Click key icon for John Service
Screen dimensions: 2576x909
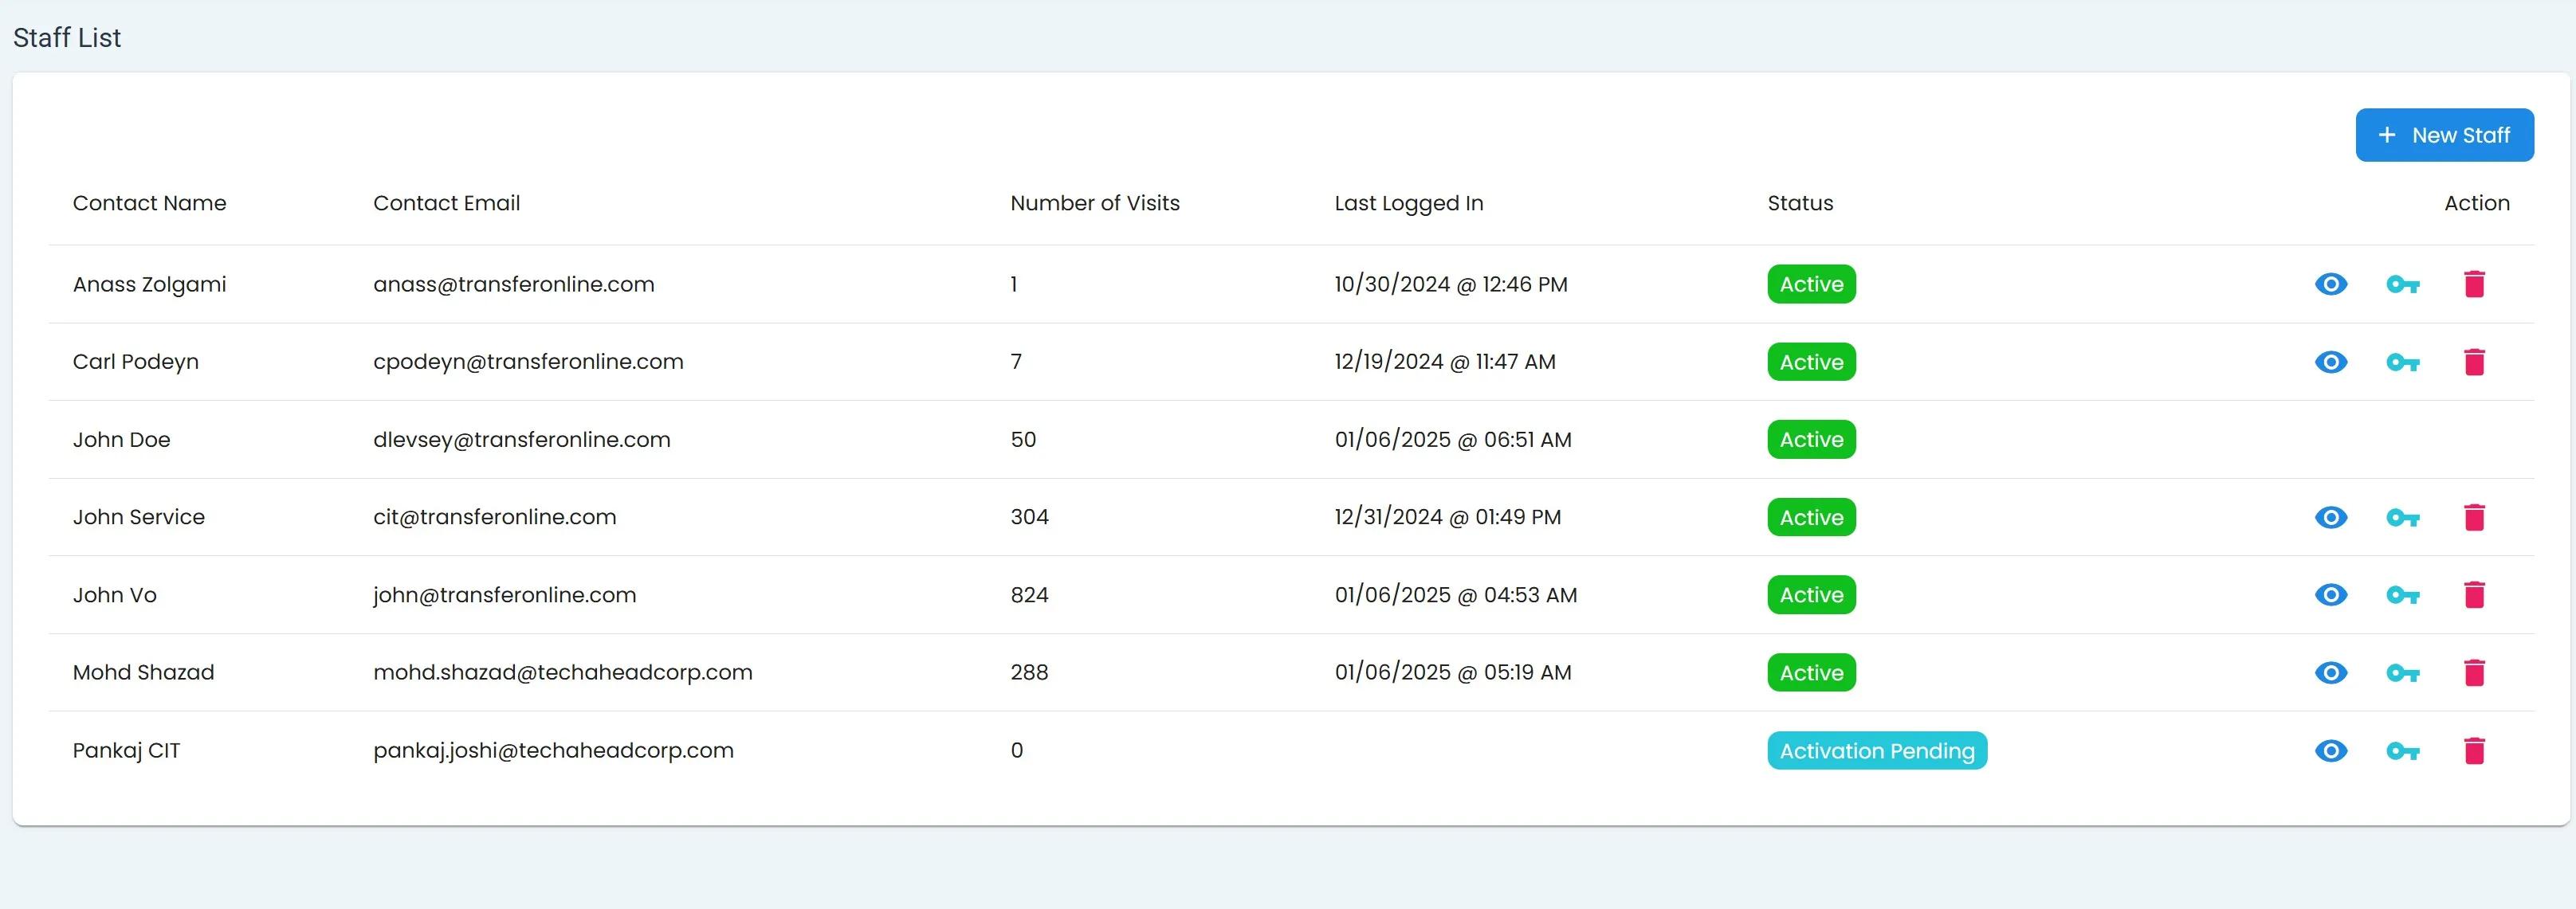[2402, 517]
